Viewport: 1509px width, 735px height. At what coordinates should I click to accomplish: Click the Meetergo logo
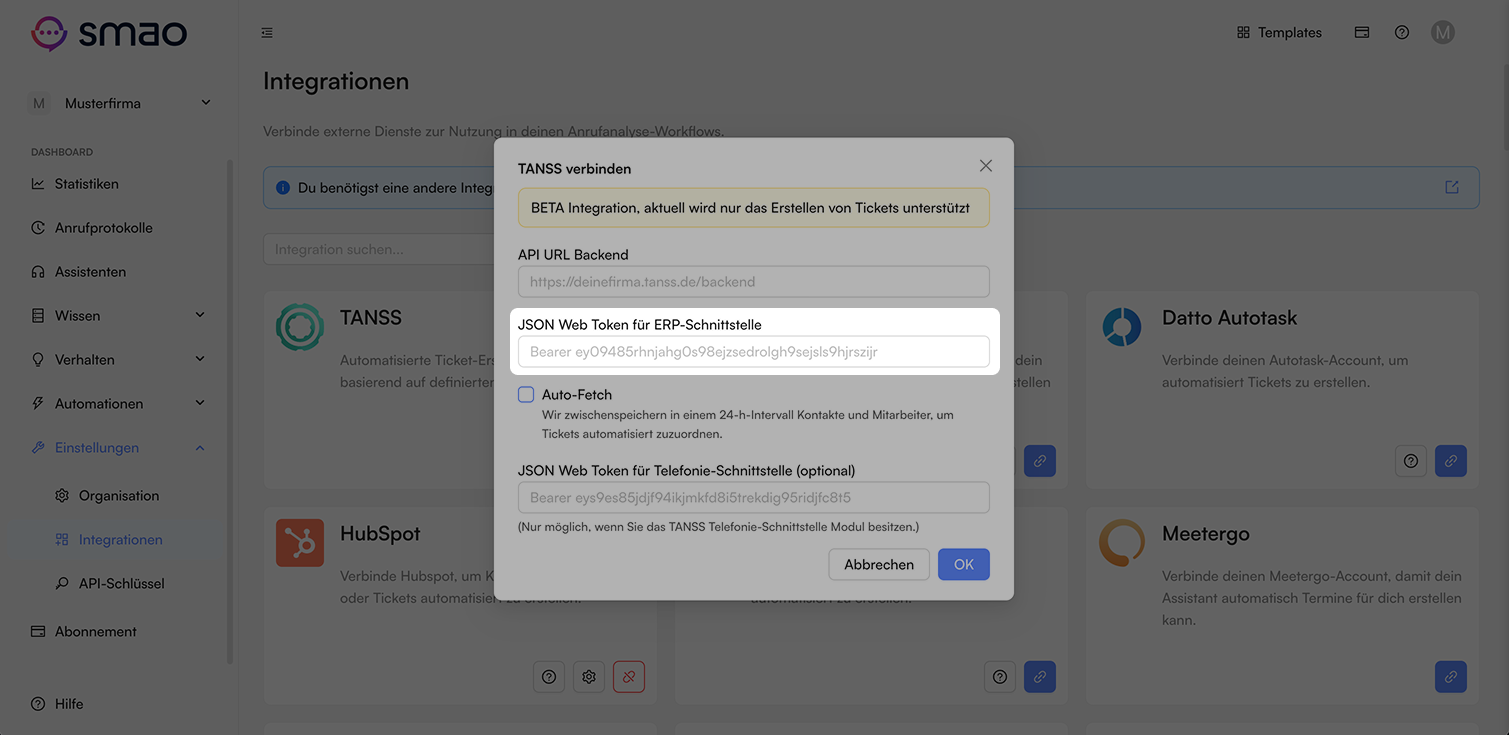click(1122, 543)
